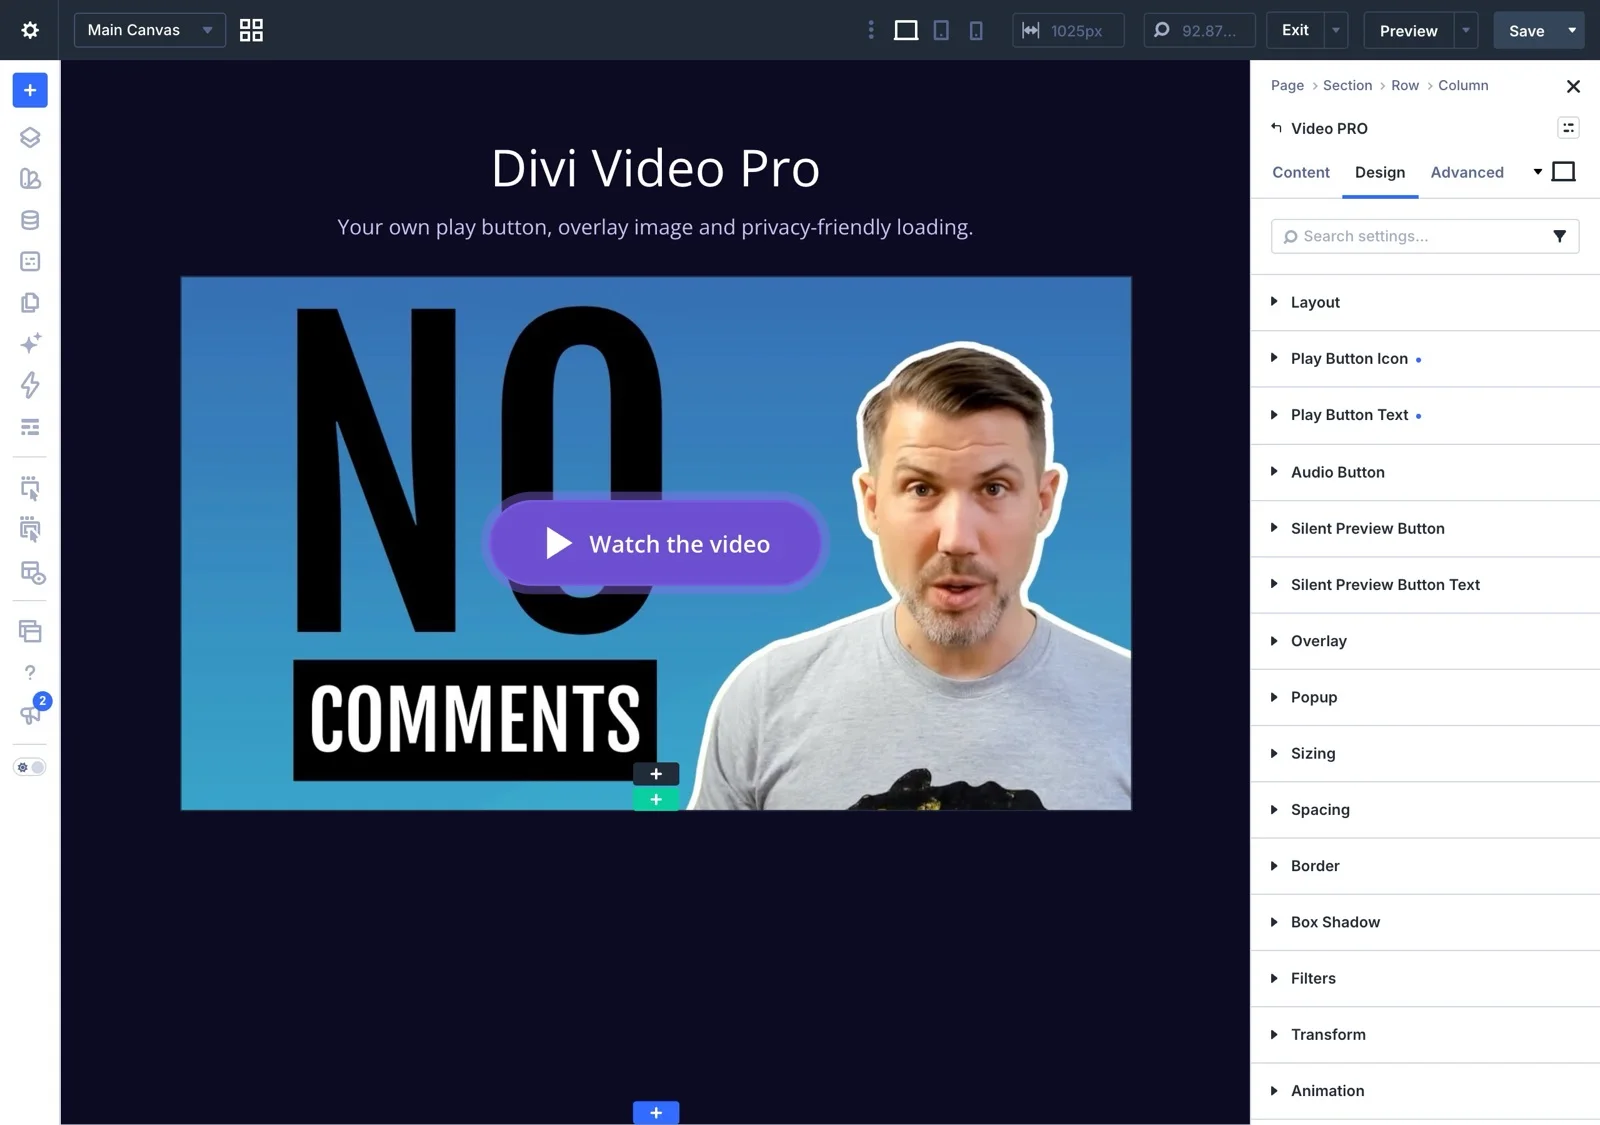Viewport: 1600px width, 1125px height.
Task: Switch to phone view icon
Action: 976,30
